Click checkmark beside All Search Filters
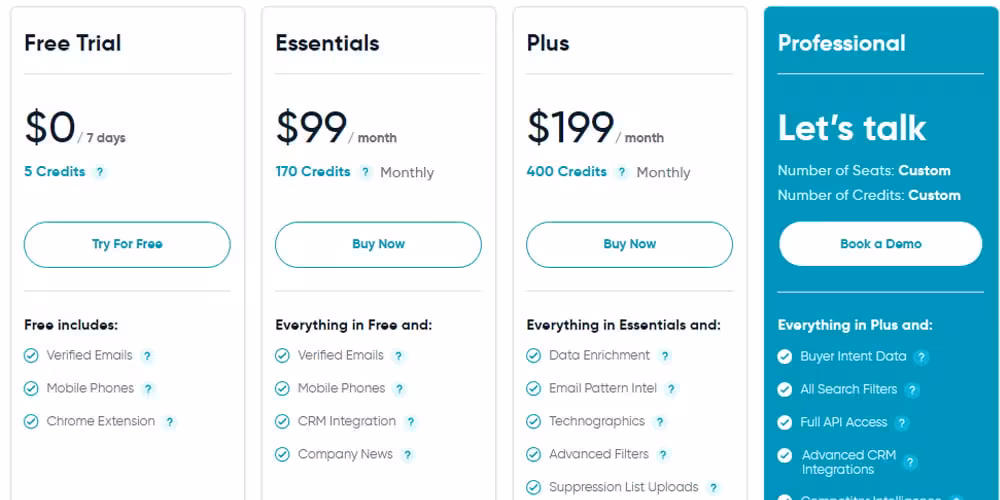Image resolution: width=1000 pixels, height=500 pixels. click(x=785, y=390)
